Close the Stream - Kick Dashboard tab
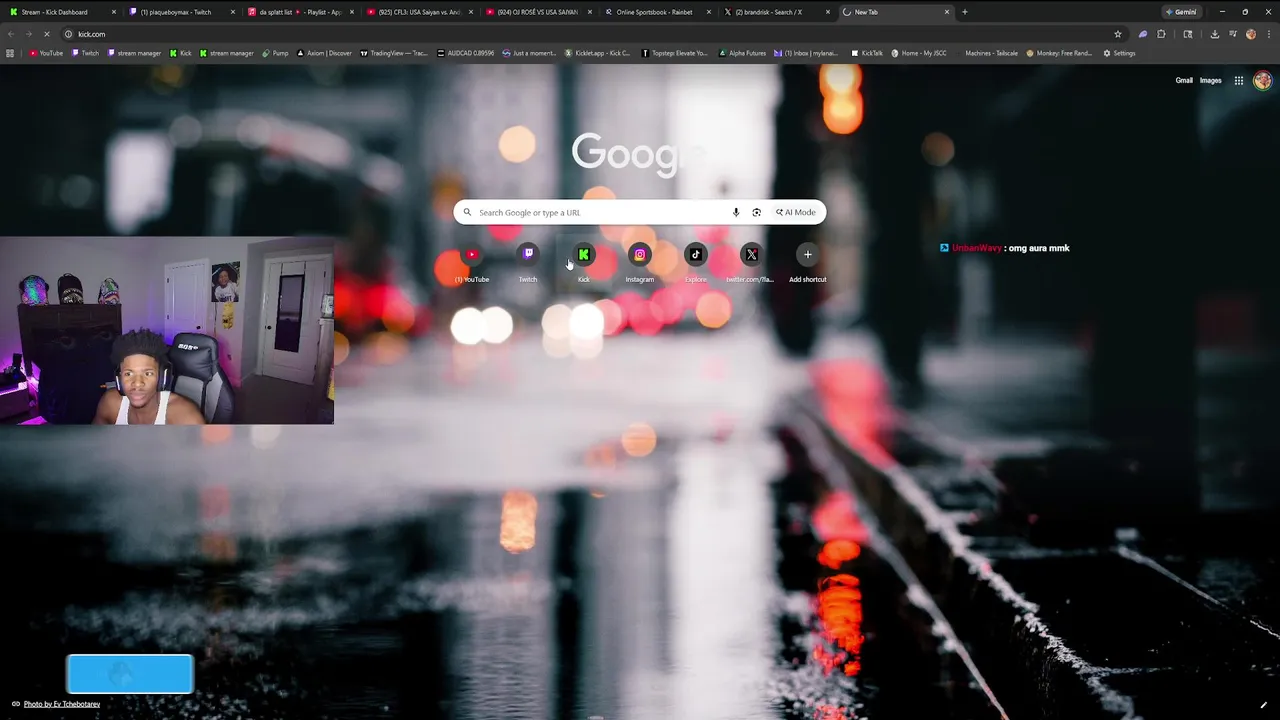Image resolution: width=1280 pixels, height=720 pixels. pos(114,12)
